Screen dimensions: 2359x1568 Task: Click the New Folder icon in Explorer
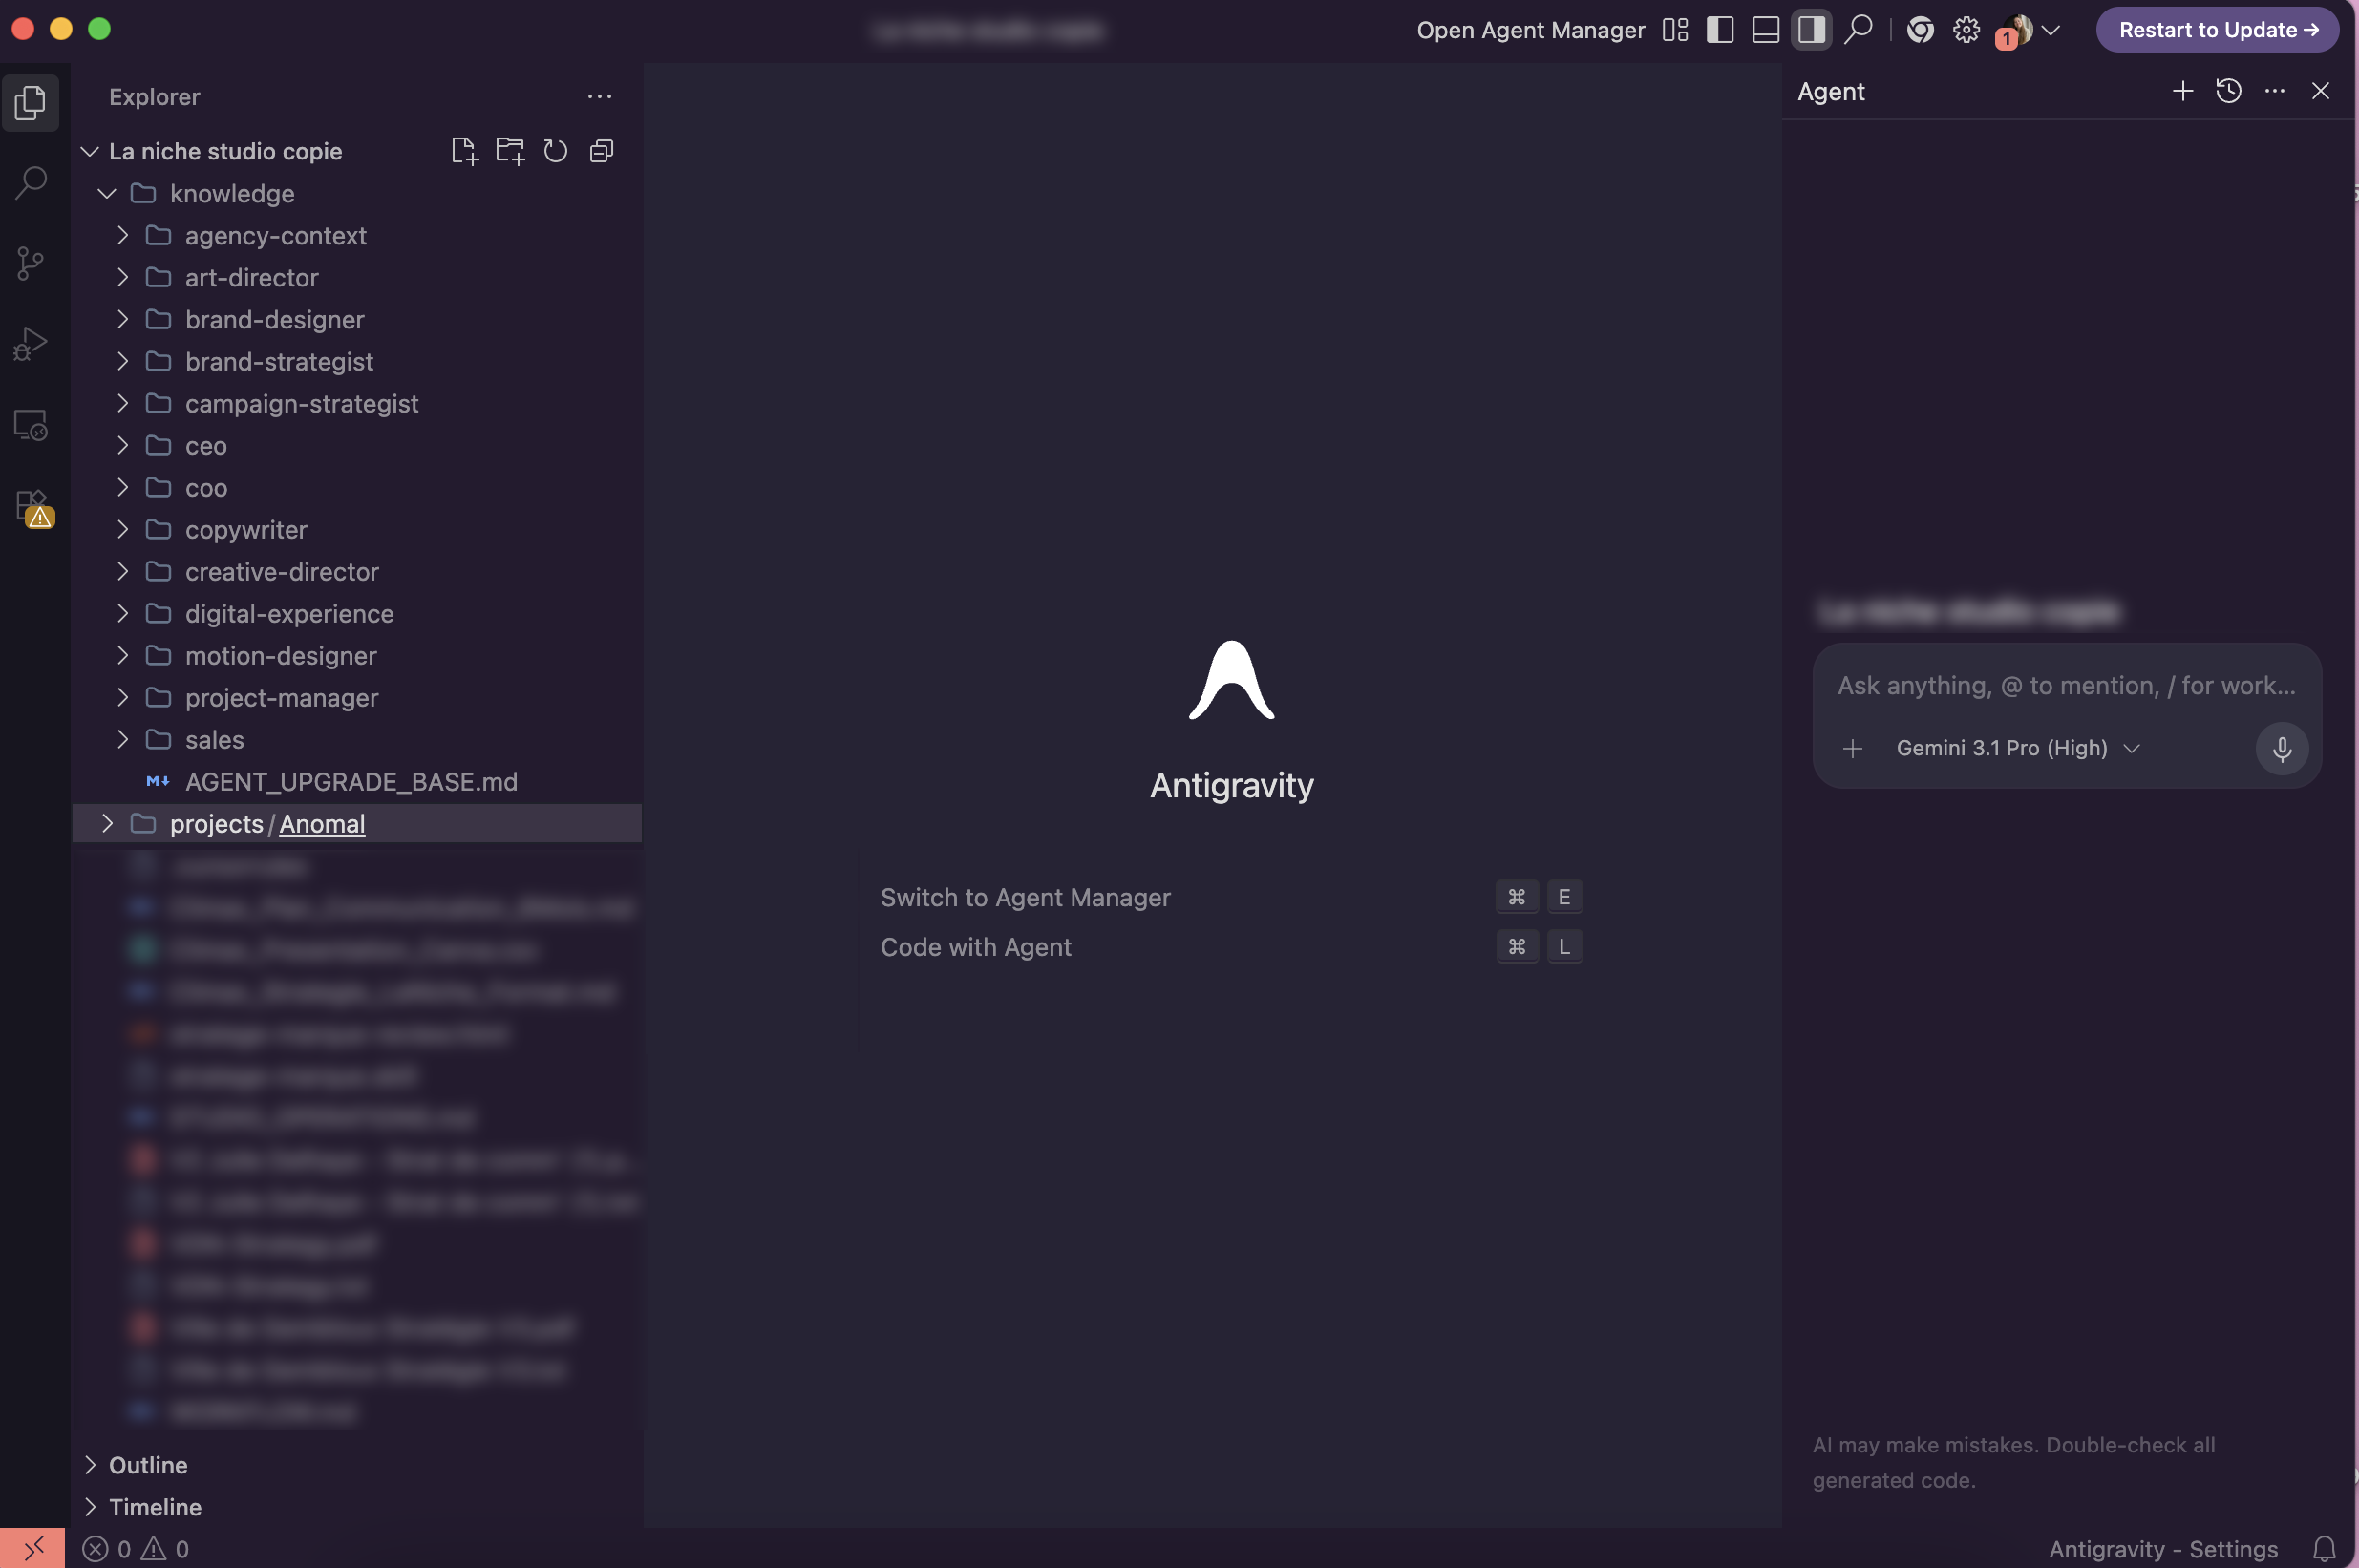click(x=510, y=151)
